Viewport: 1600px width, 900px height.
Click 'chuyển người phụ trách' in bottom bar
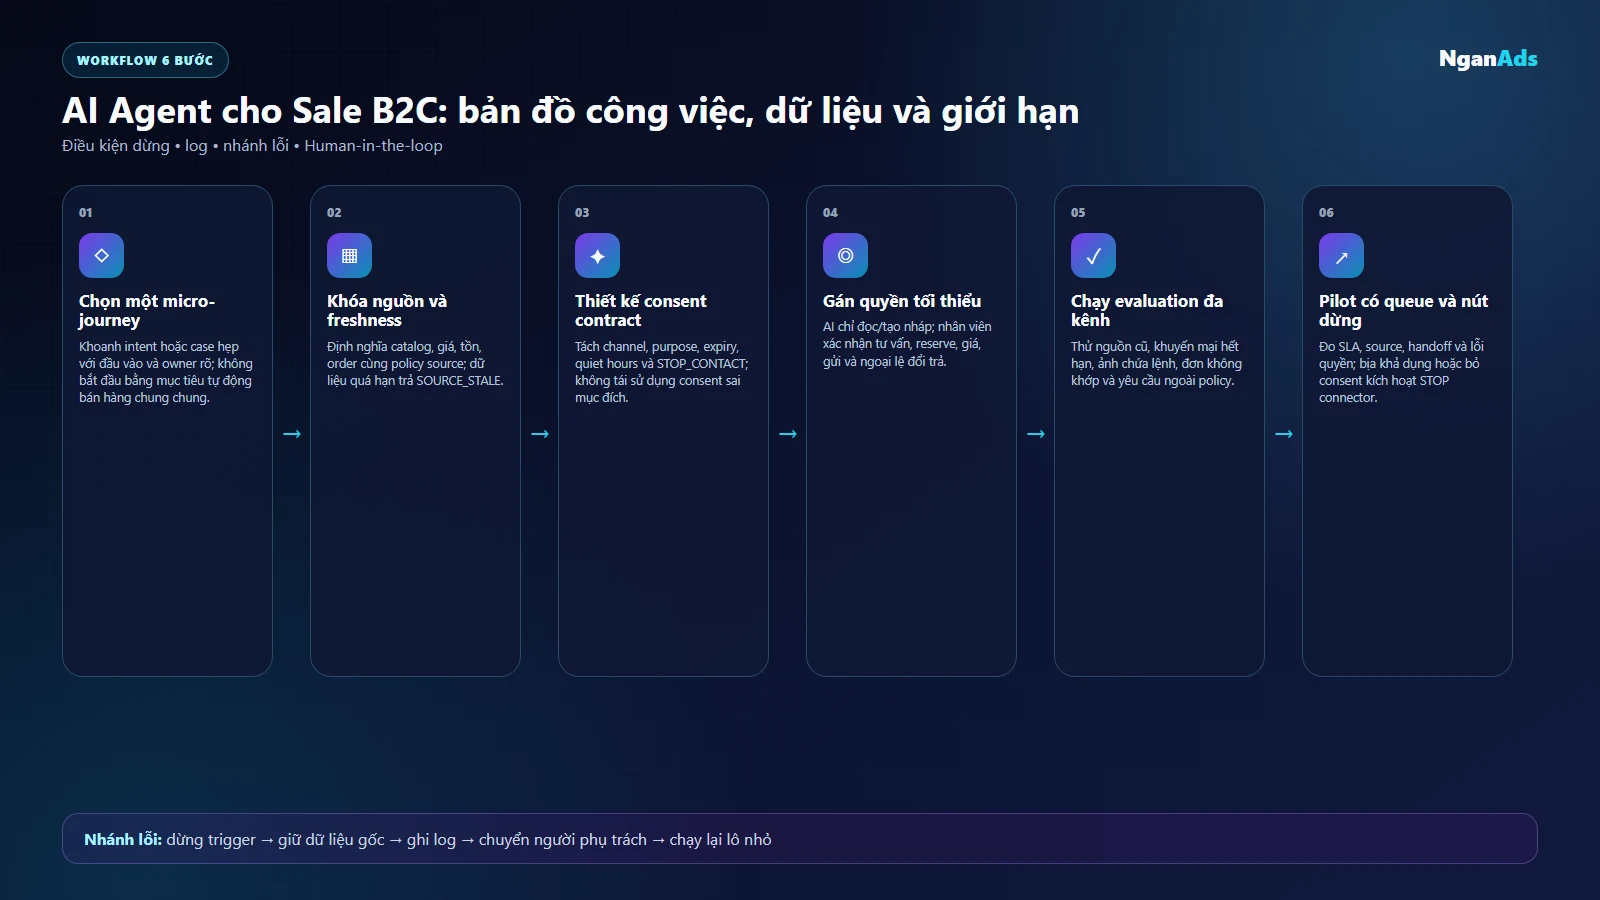point(562,840)
